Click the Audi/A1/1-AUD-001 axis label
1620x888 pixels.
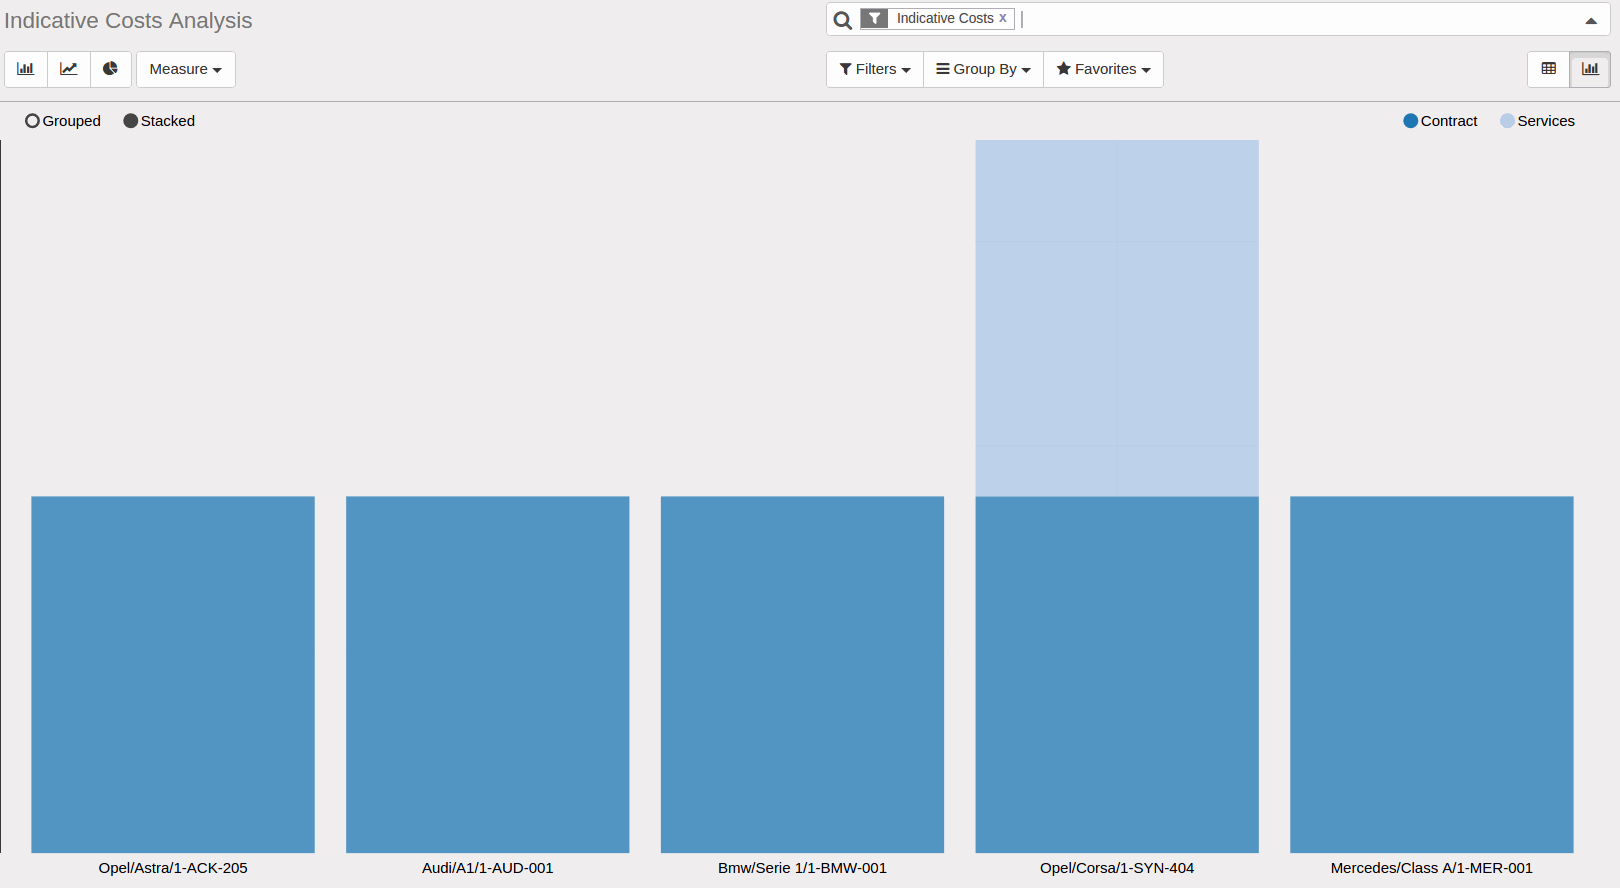(488, 868)
